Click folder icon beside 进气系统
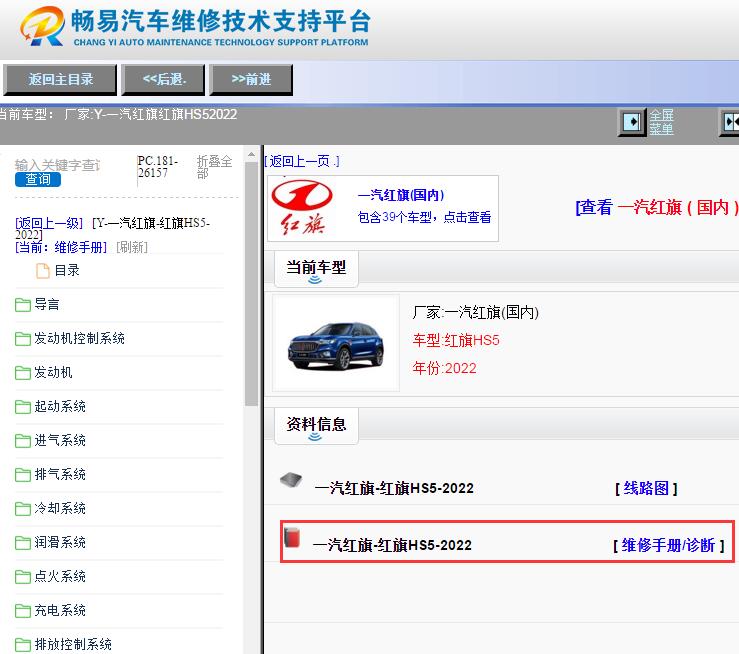 [x=23, y=441]
